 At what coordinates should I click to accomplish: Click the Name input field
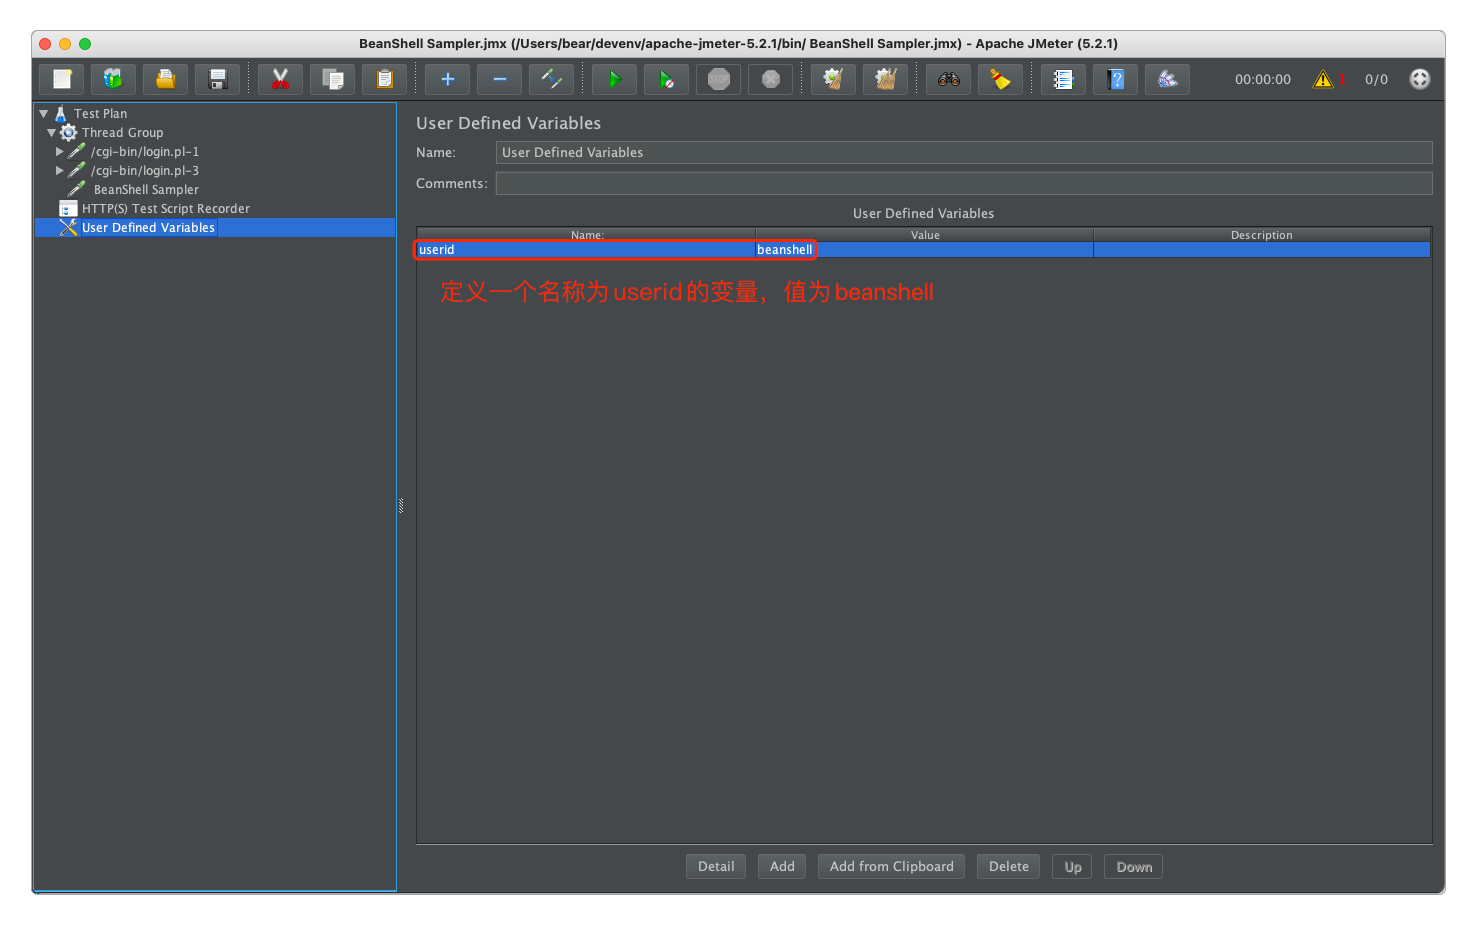point(964,152)
